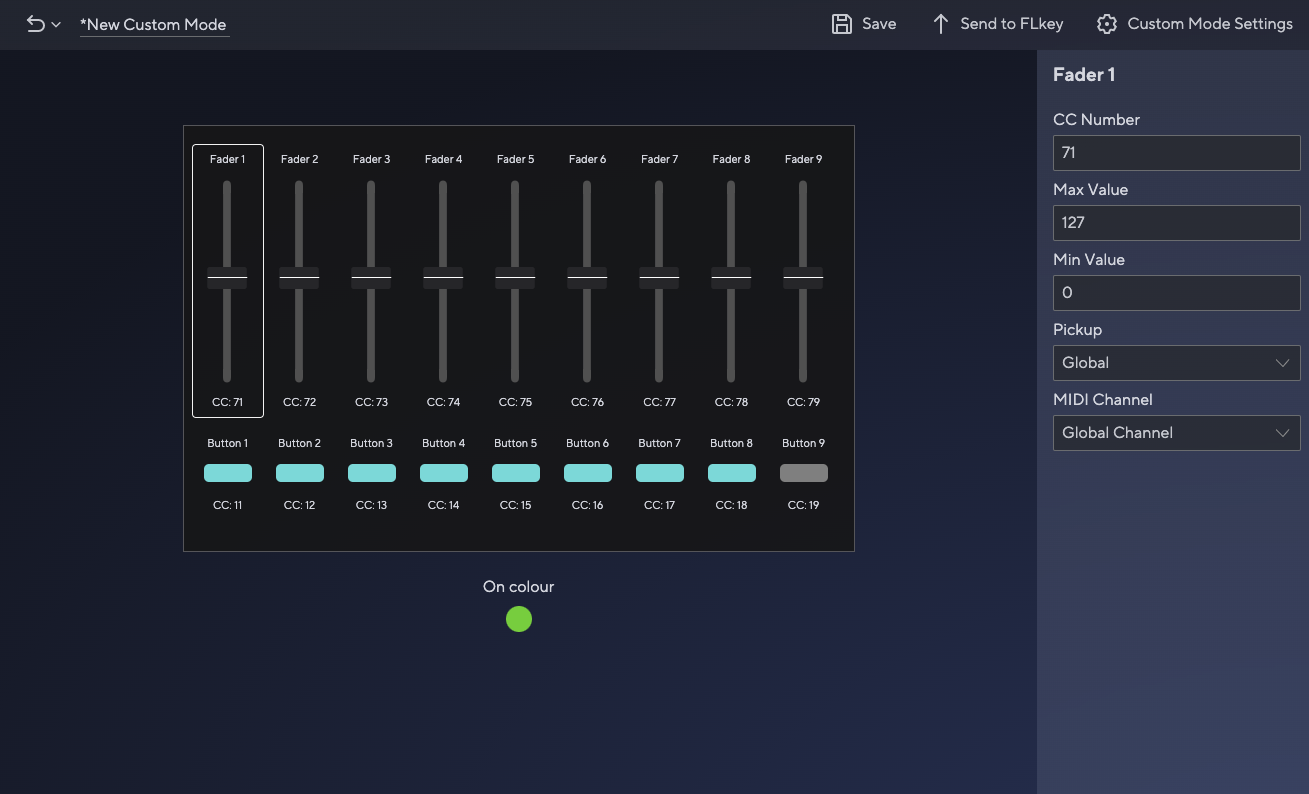Image resolution: width=1309 pixels, height=794 pixels.
Task: Click the Save floppy disk icon
Action: (842, 24)
